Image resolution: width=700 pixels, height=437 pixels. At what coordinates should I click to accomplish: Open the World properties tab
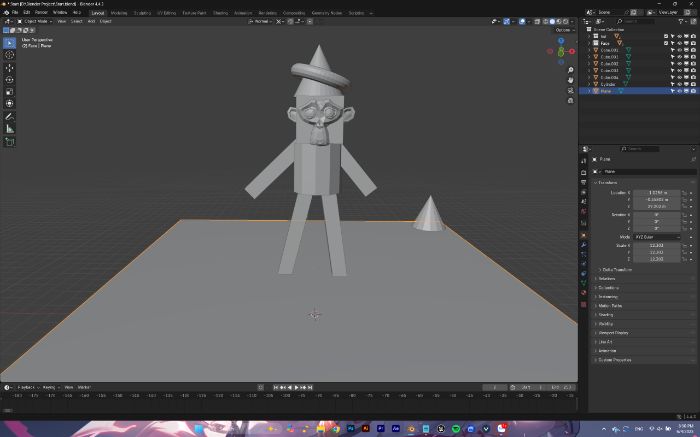[583, 212]
